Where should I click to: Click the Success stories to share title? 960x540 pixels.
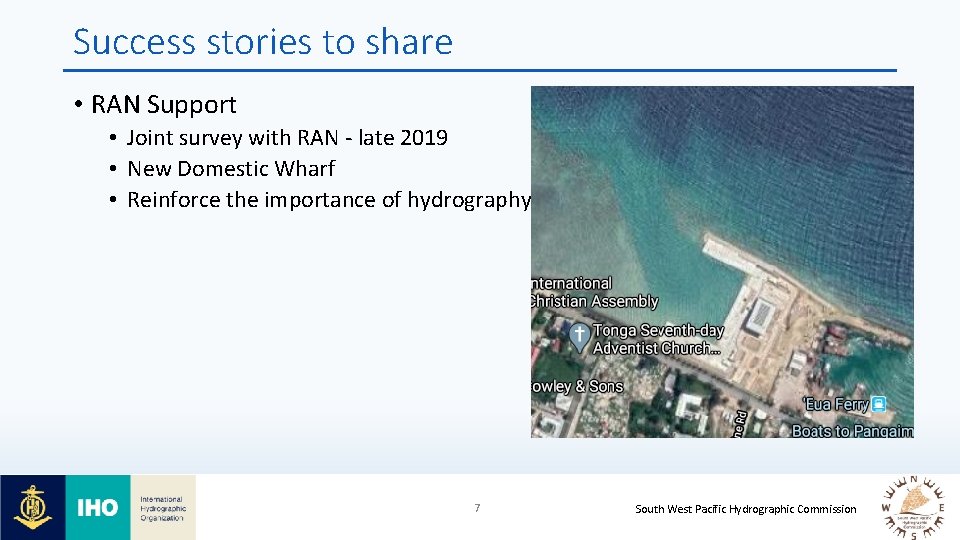point(263,42)
